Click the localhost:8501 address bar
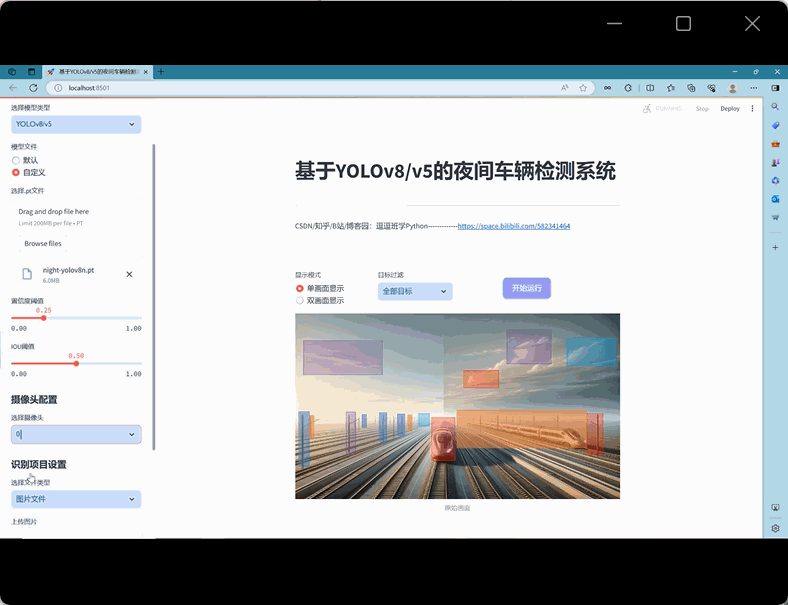The image size is (788, 605). [320, 88]
